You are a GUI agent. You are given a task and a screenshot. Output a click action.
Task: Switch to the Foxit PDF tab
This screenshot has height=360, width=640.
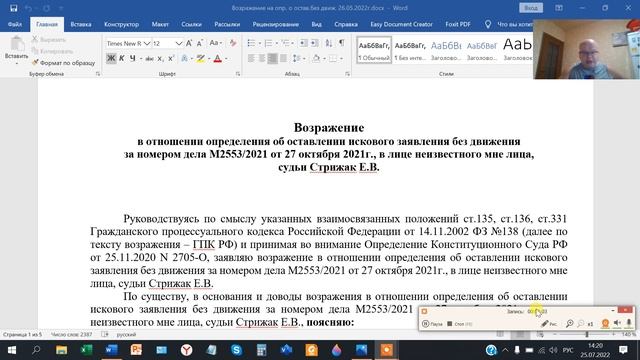pos(458,24)
